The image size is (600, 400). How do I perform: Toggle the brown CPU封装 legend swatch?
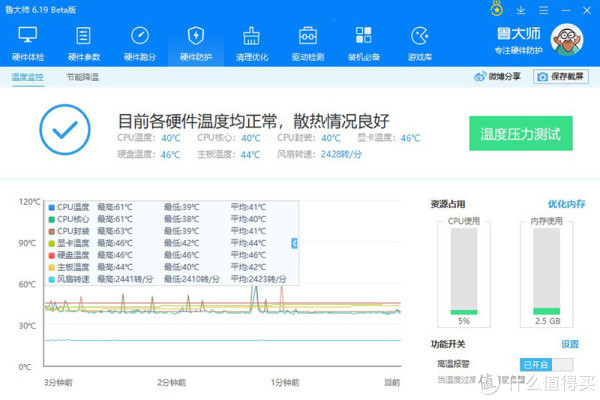[x=52, y=232]
